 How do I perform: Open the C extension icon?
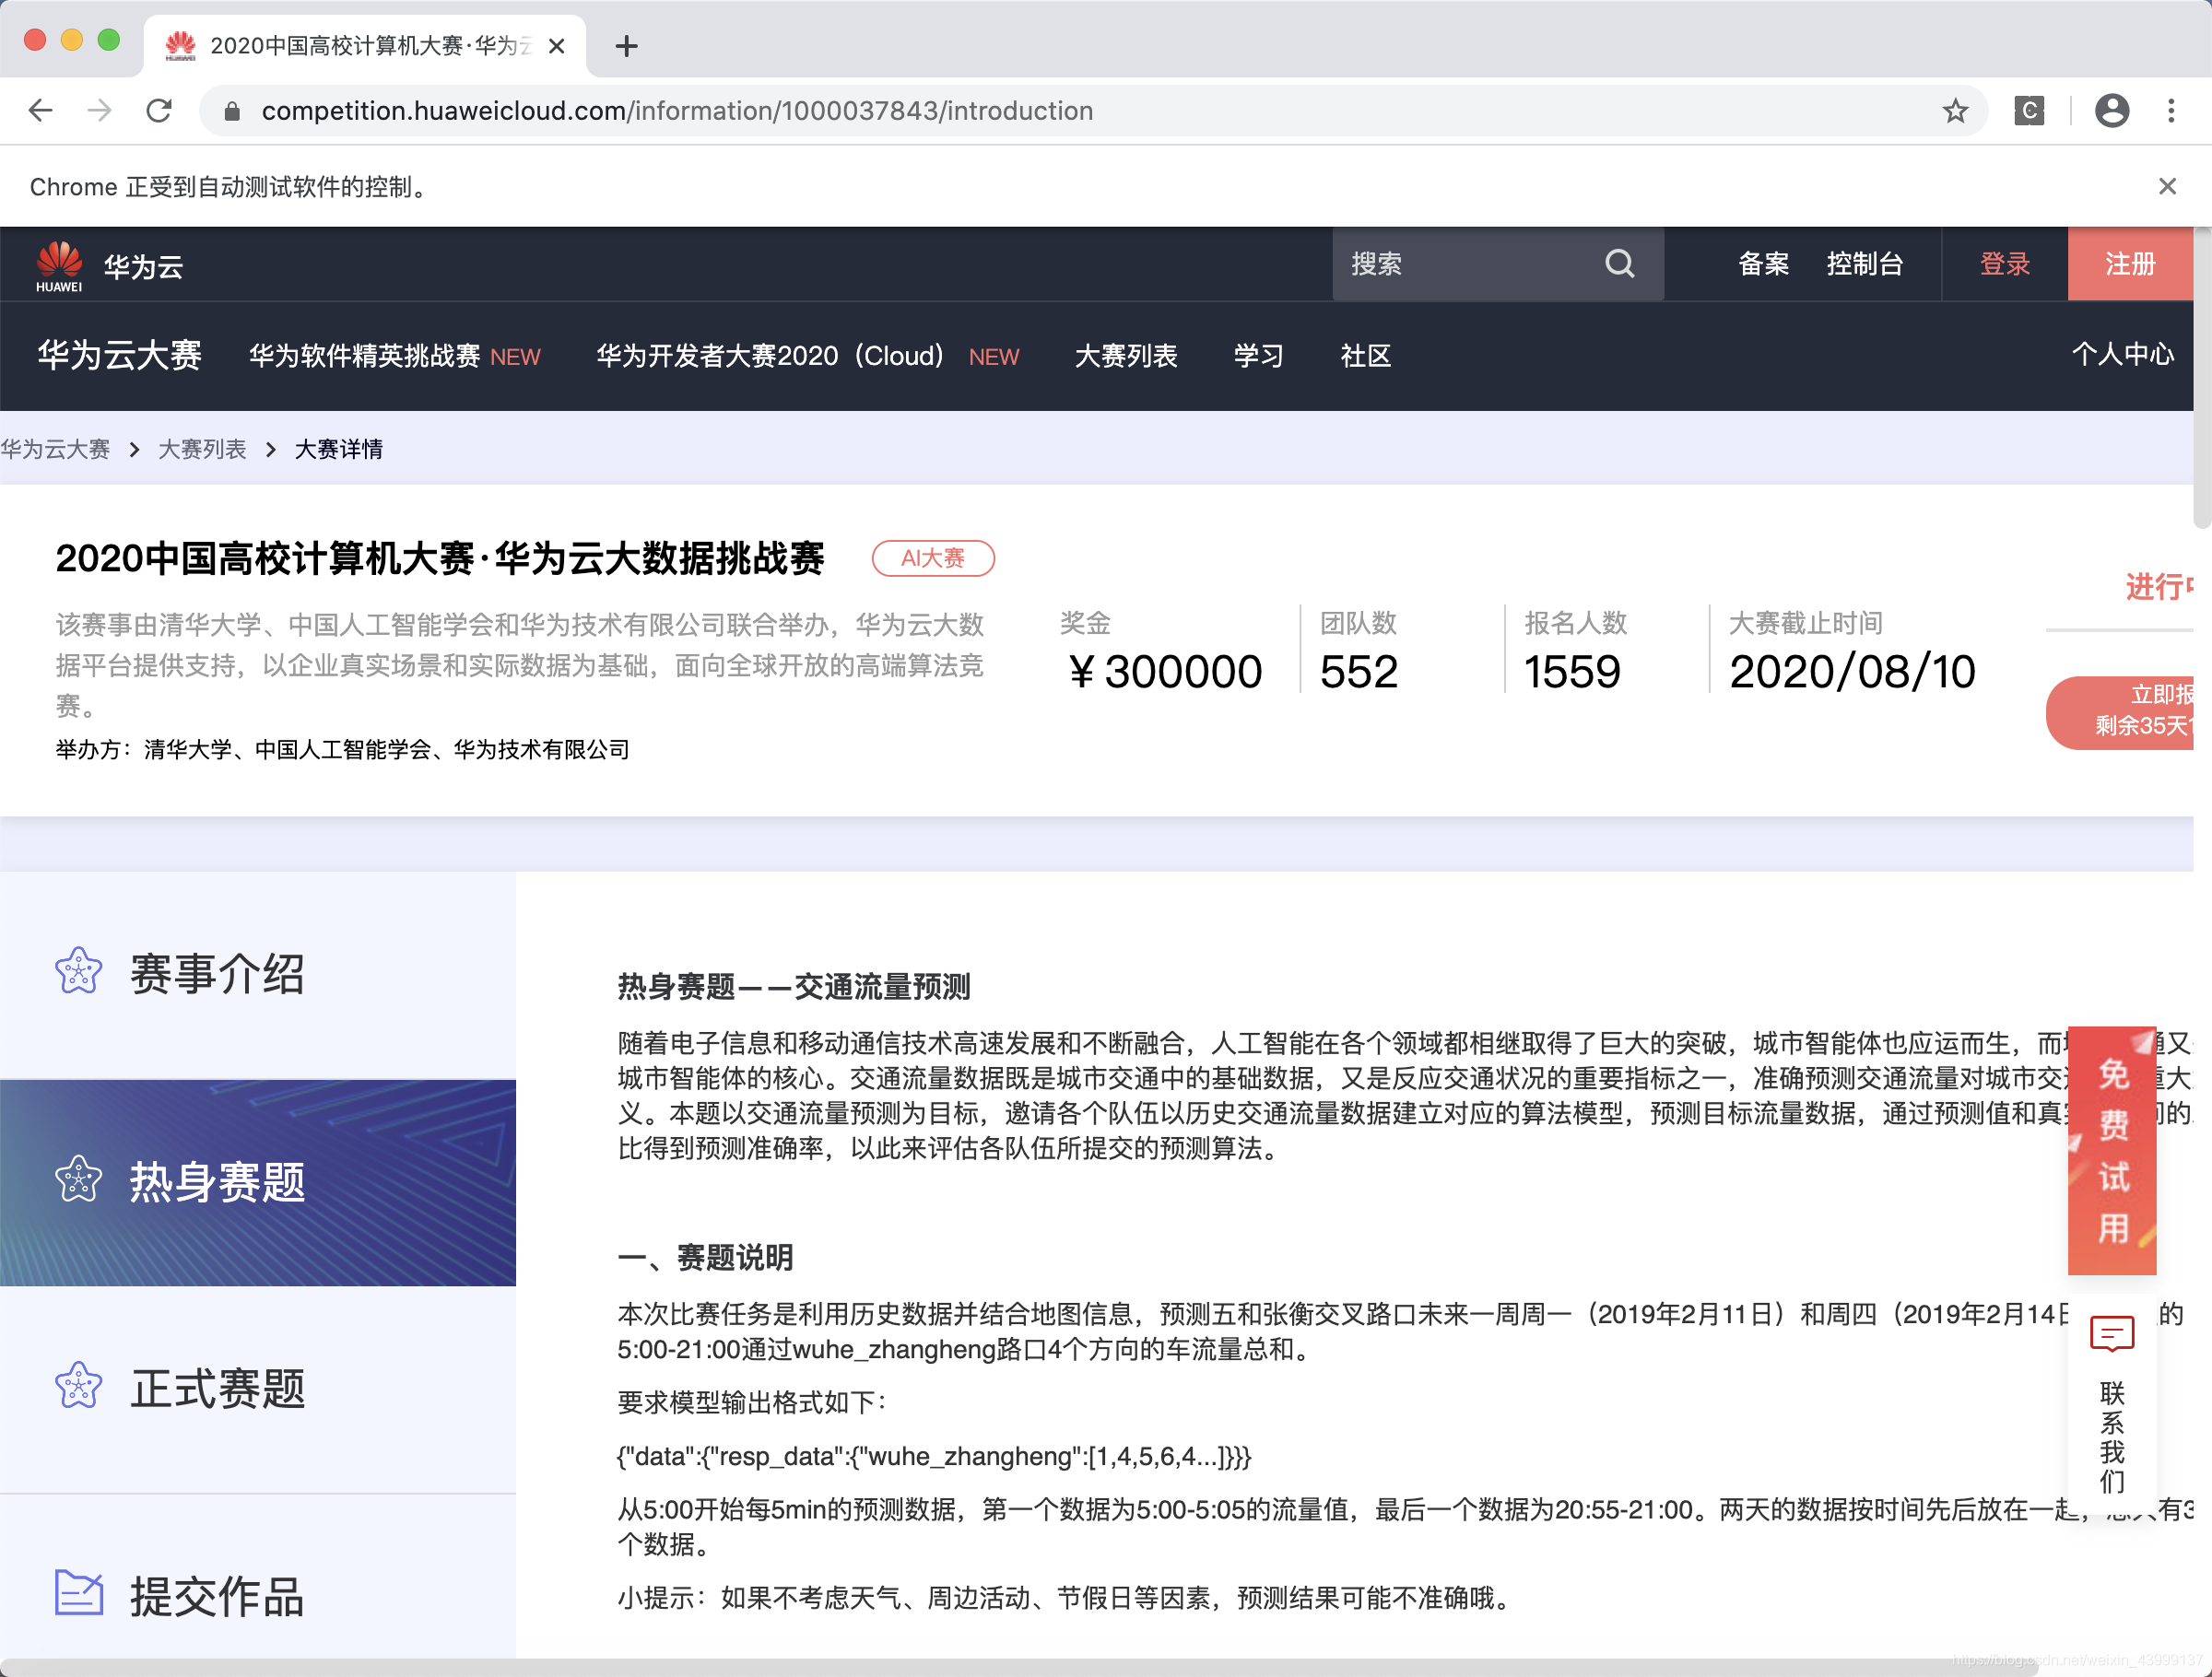[x=2029, y=110]
